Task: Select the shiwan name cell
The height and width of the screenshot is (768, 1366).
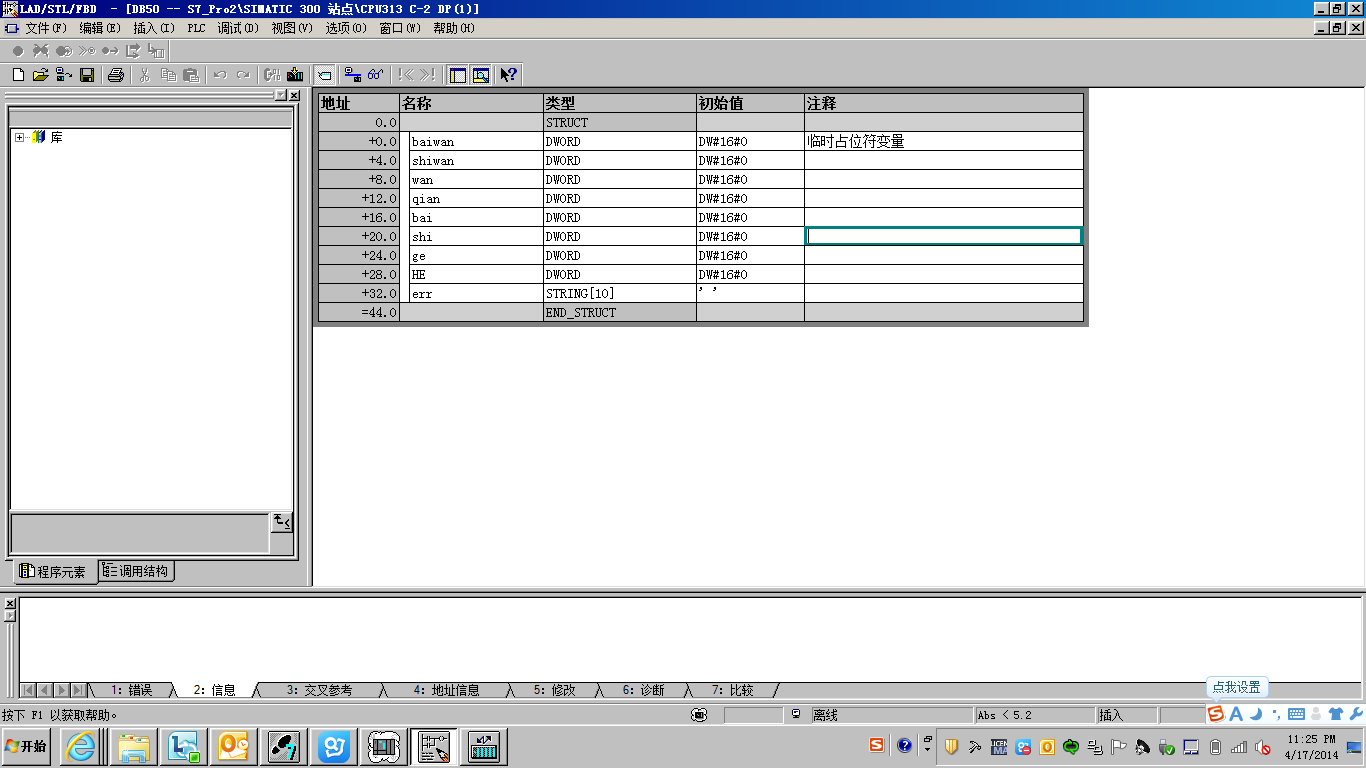Action: coord(476,161)
